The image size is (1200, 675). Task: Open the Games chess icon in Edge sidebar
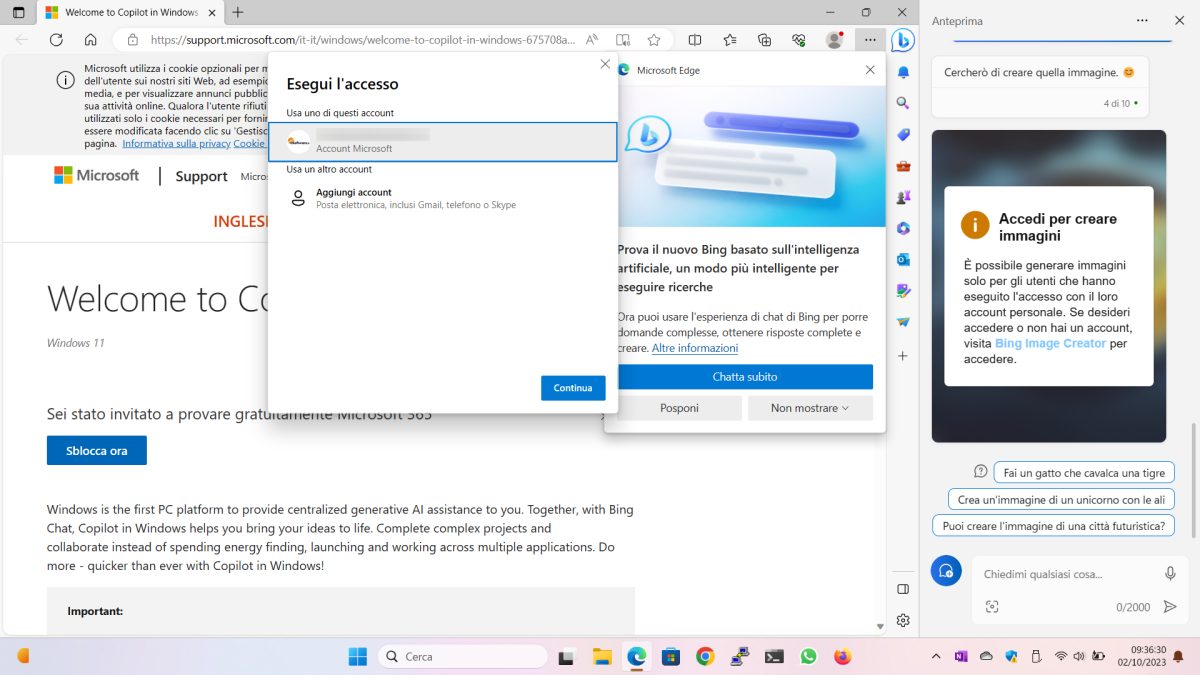pos(903,198)
